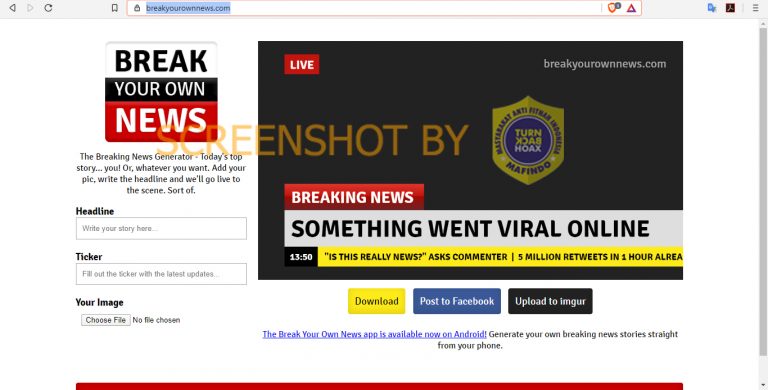The height and width of the screenshot is (390, 768).
Task: Open the browser hamburger menu
Action: pos(756,8)
